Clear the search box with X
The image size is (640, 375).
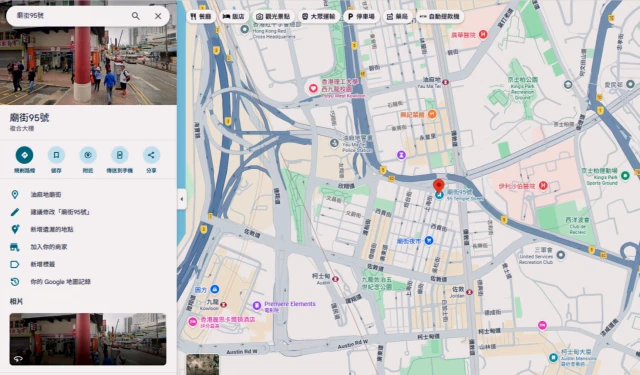(x=158, y=16)
